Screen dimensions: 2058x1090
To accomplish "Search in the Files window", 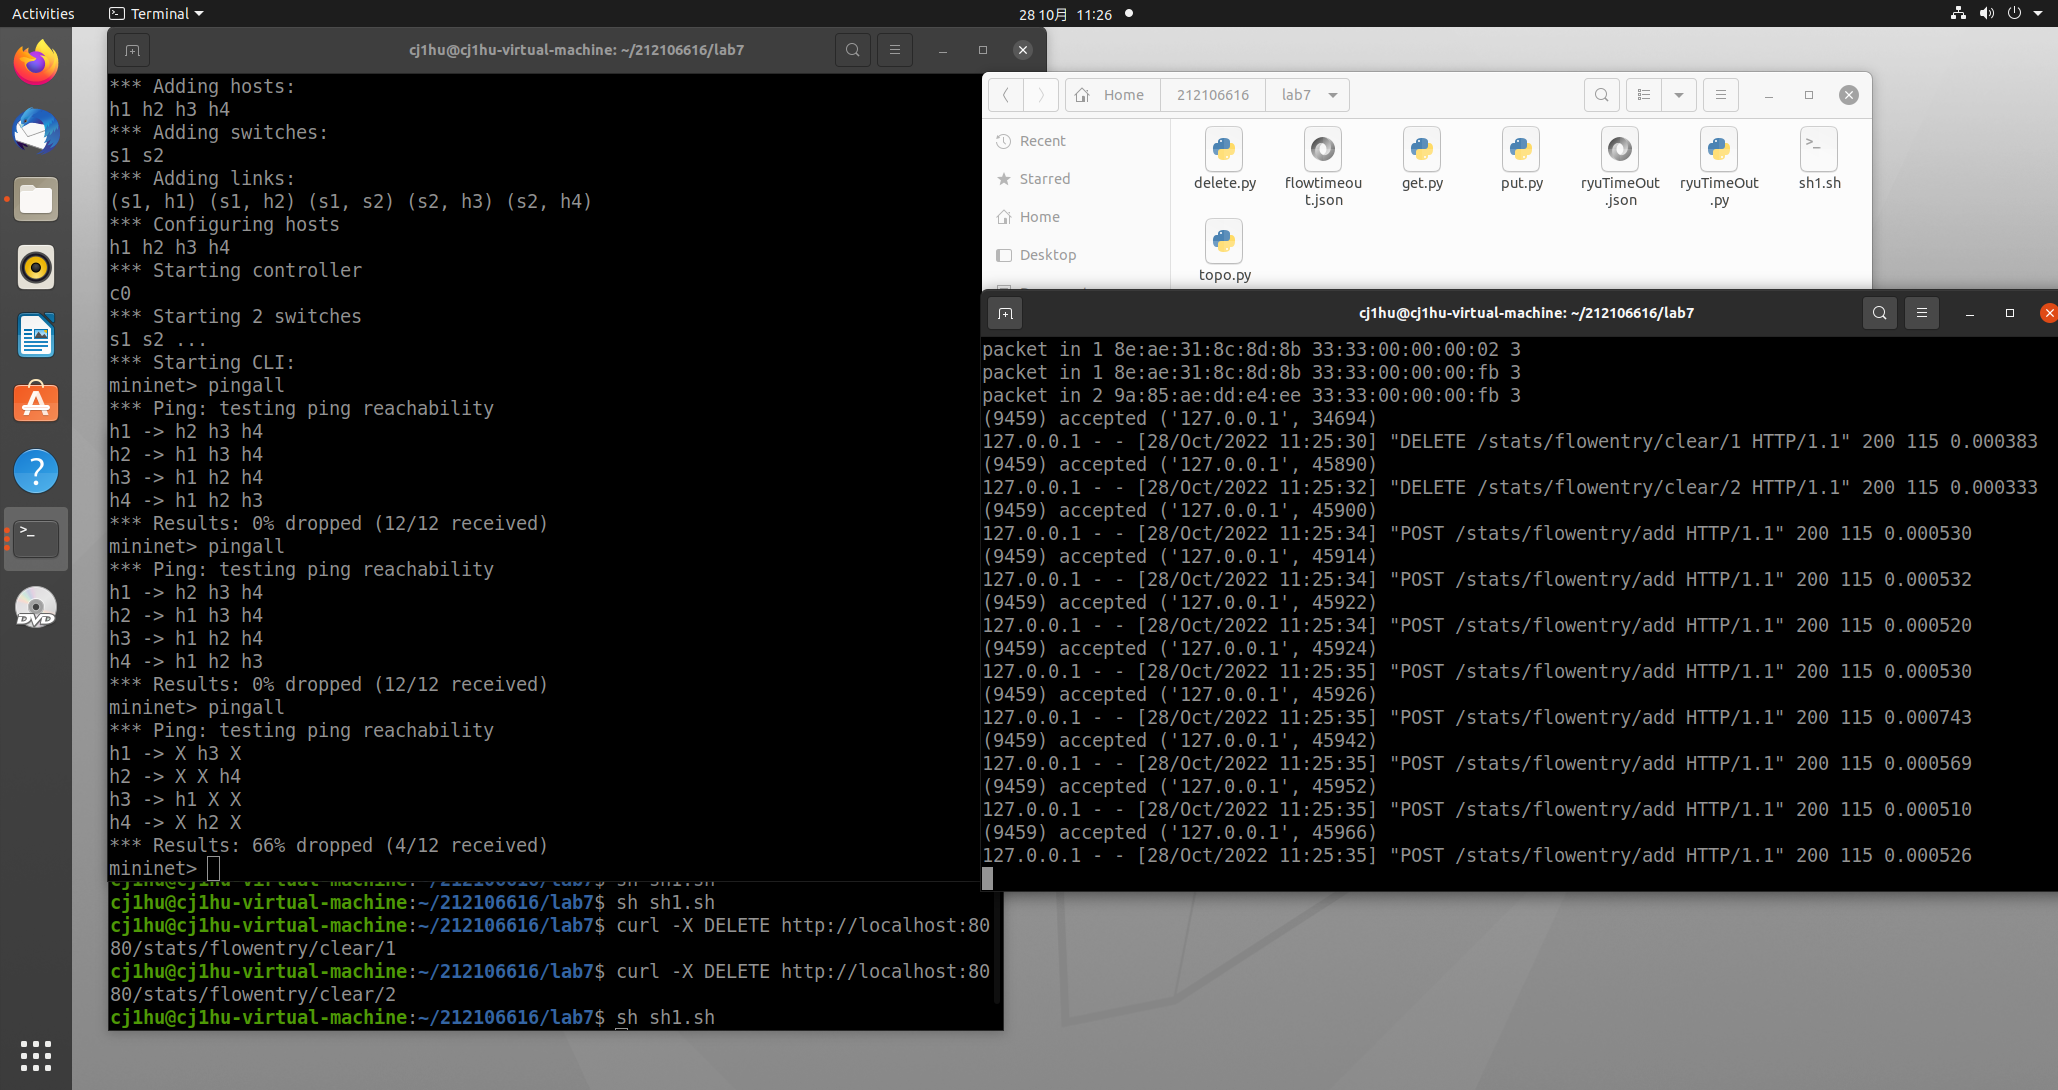I will 1602,95.
